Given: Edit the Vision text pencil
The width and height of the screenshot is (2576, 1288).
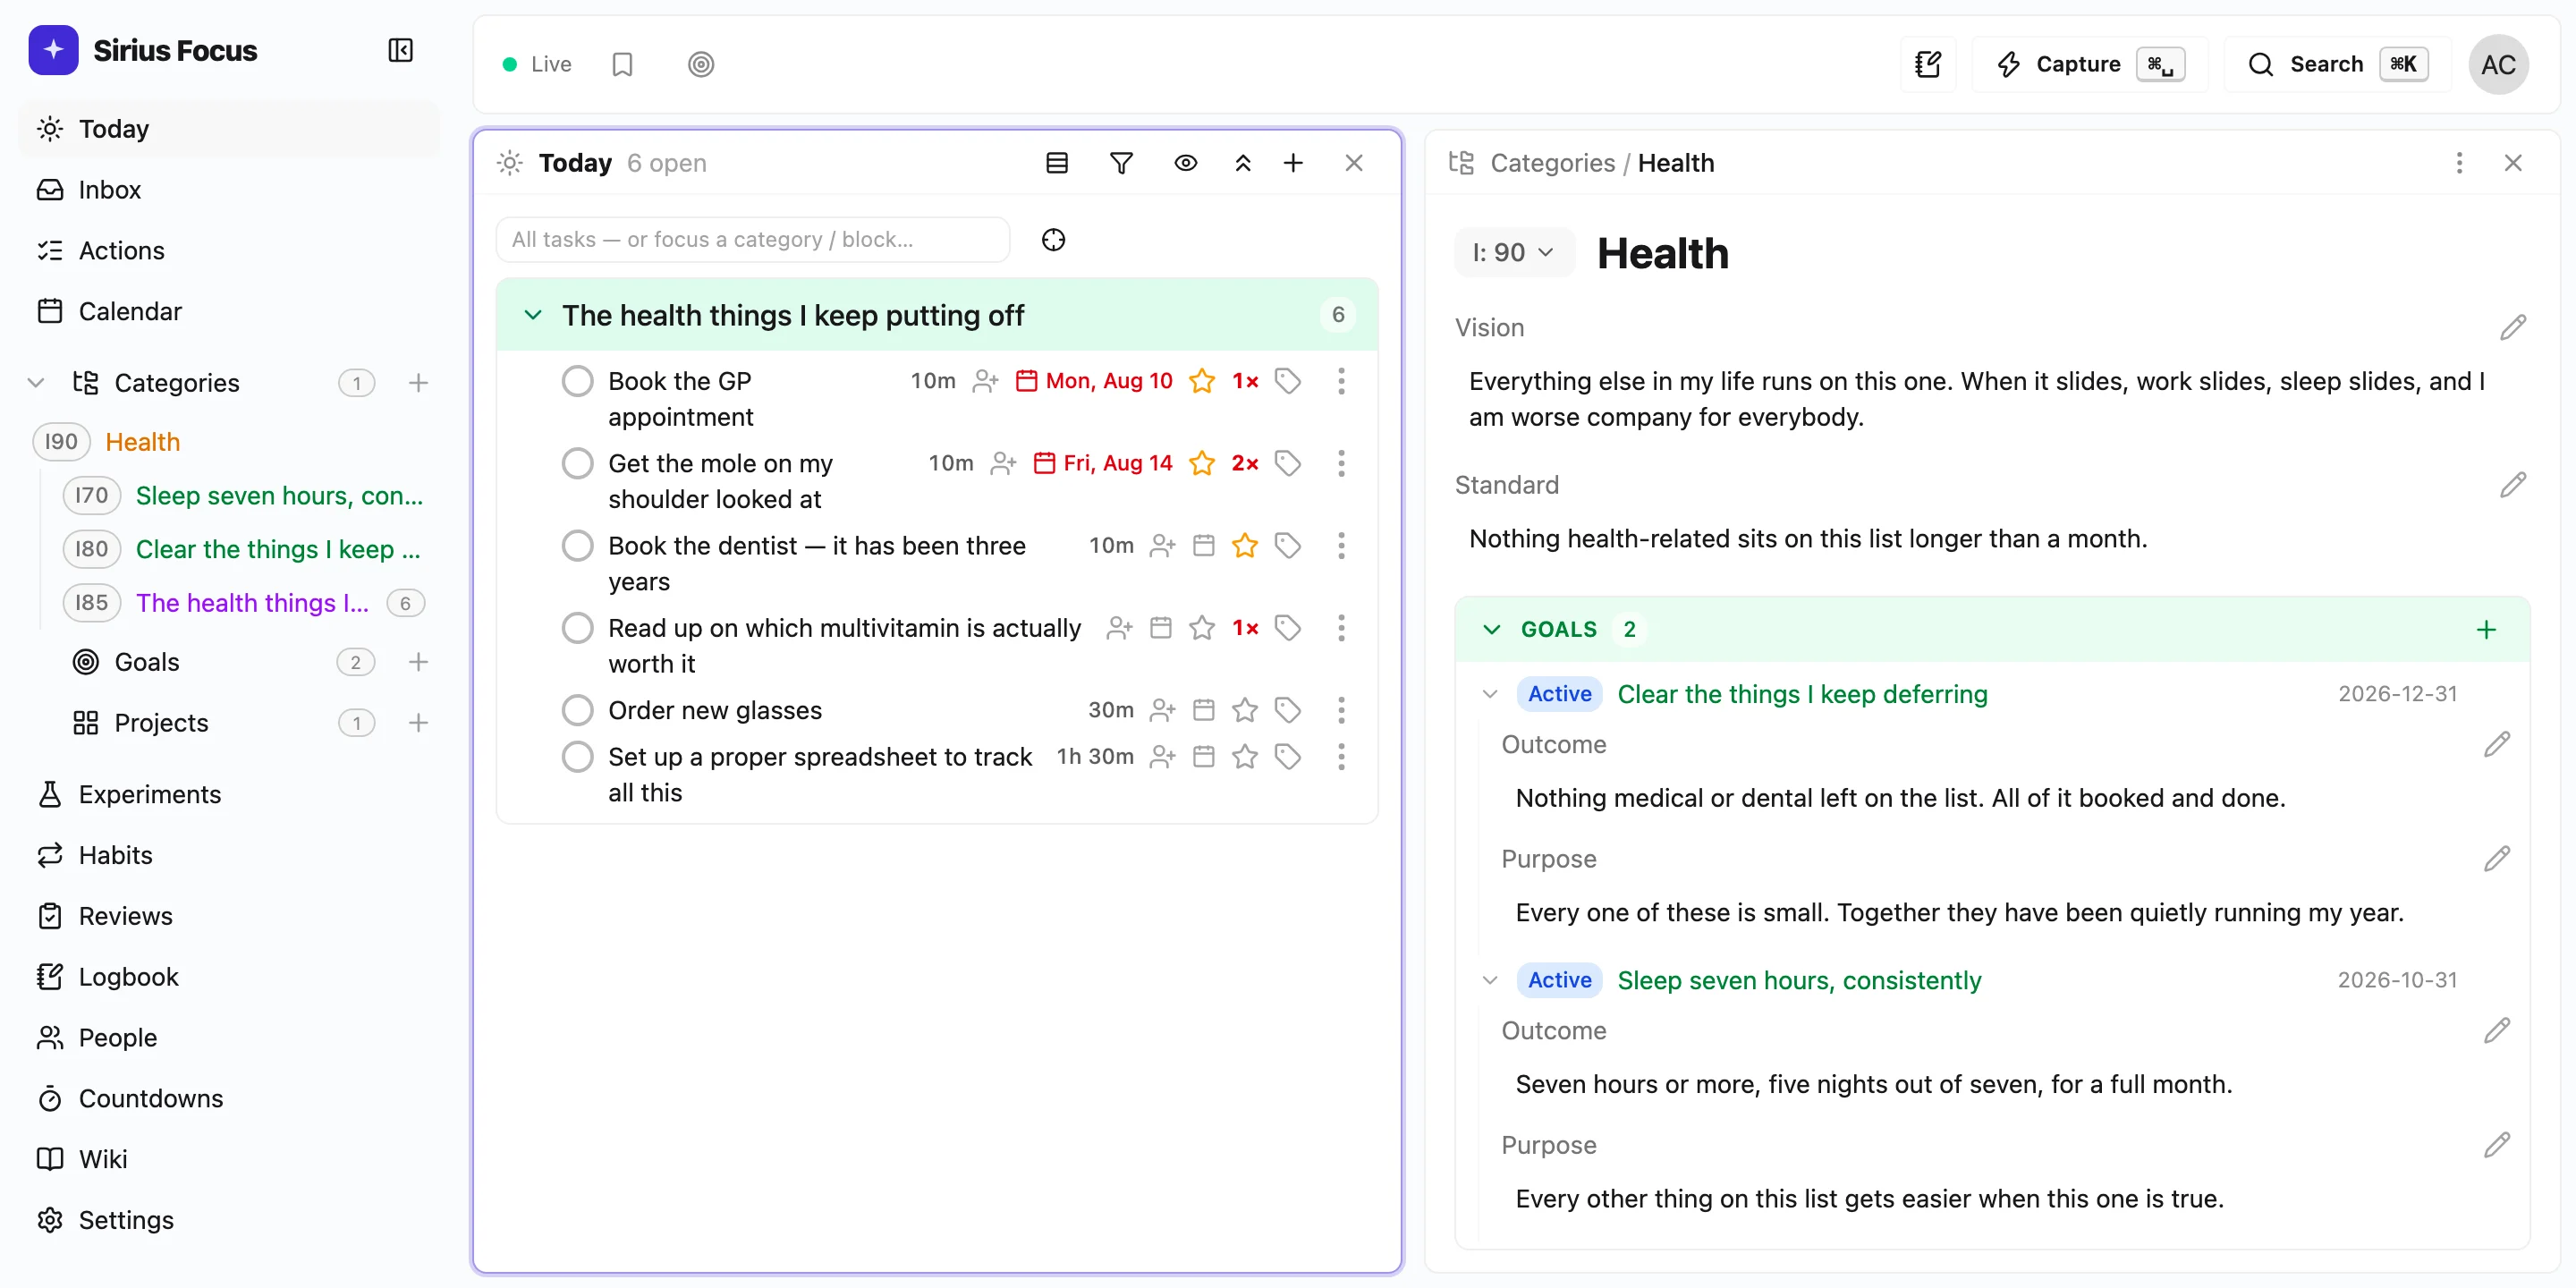Looking at the screenshot, I should click(2512, 328).
